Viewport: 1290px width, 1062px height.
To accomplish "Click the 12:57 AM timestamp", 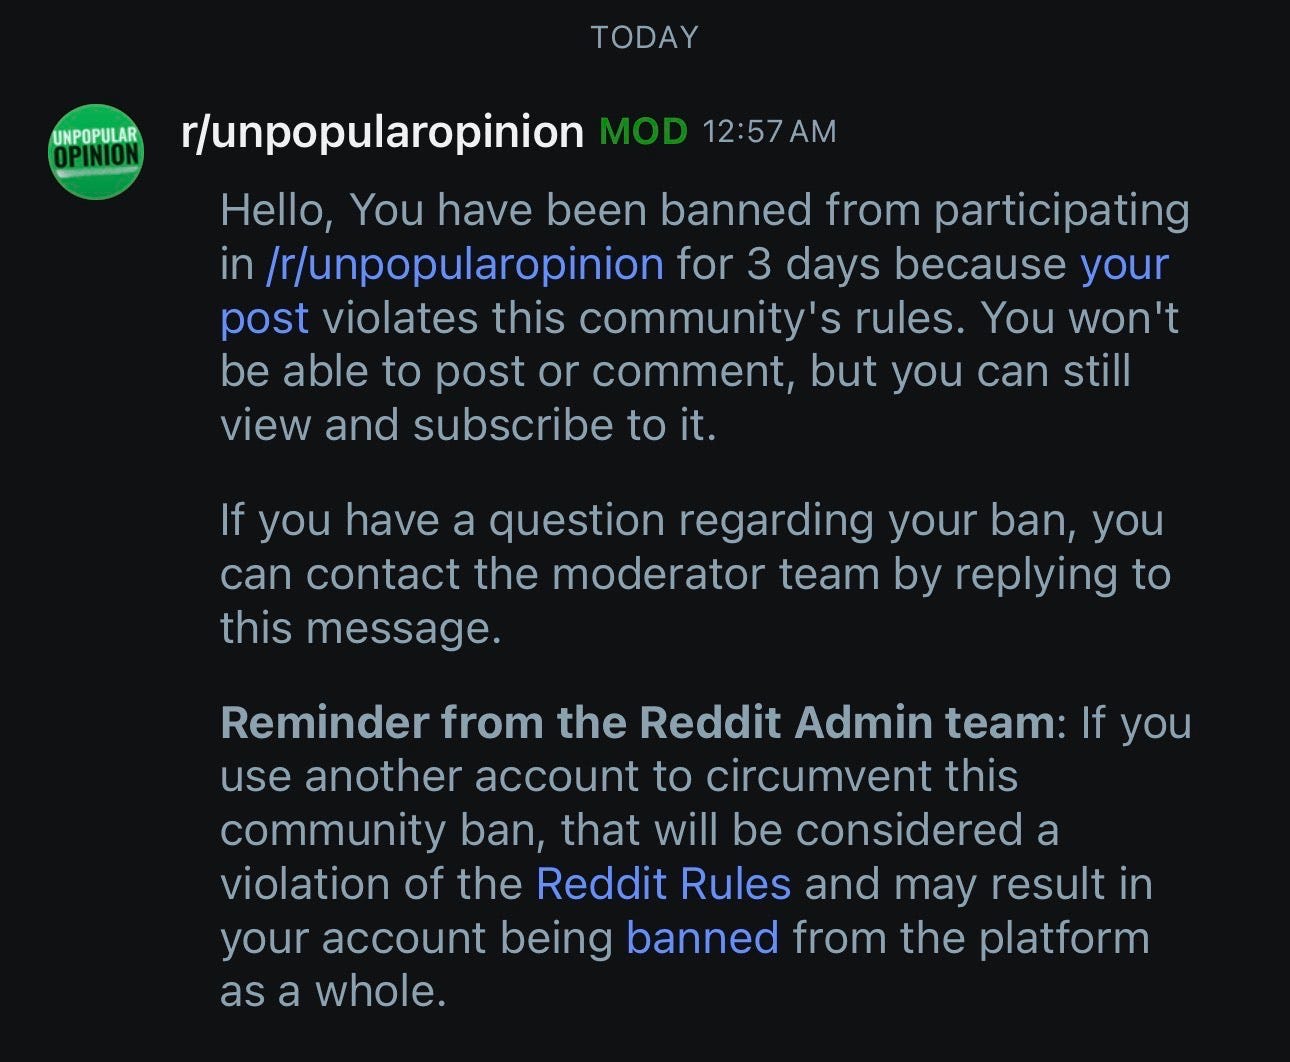I will coord(769,132).
